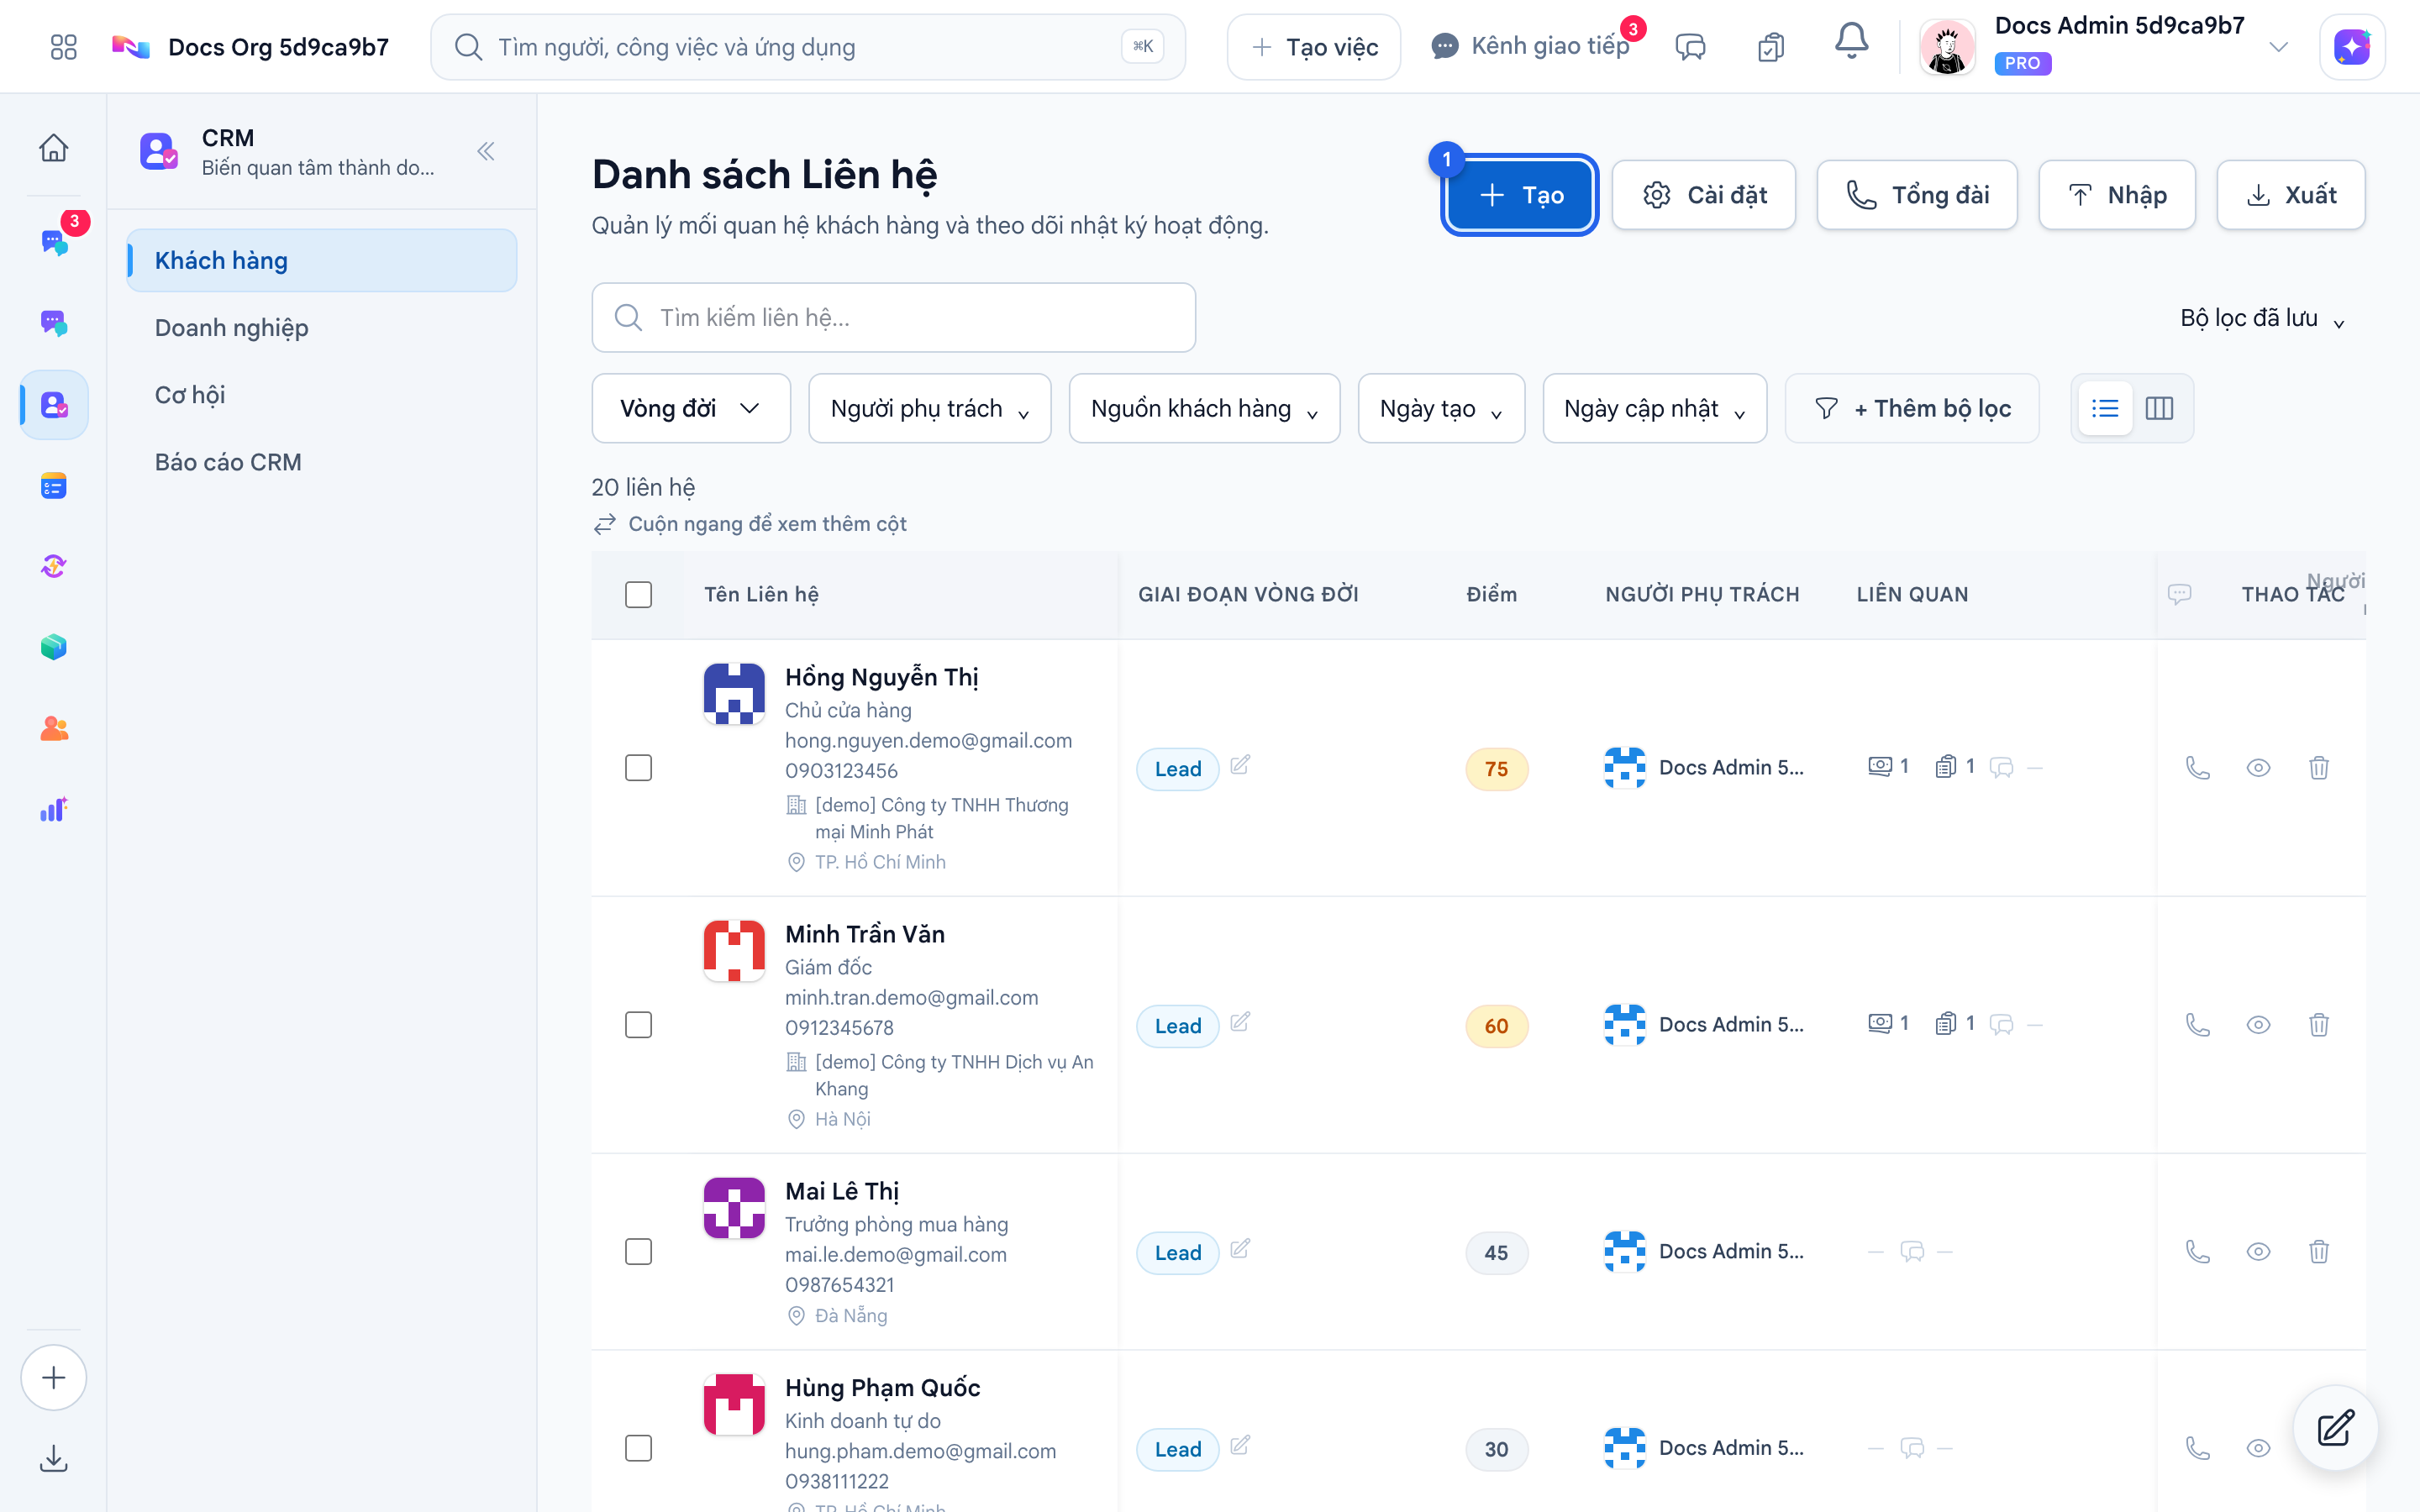Expand the Nguồn khách hàng filter
This screenshot has width=2420, height=1512.
click(1204, 408)
